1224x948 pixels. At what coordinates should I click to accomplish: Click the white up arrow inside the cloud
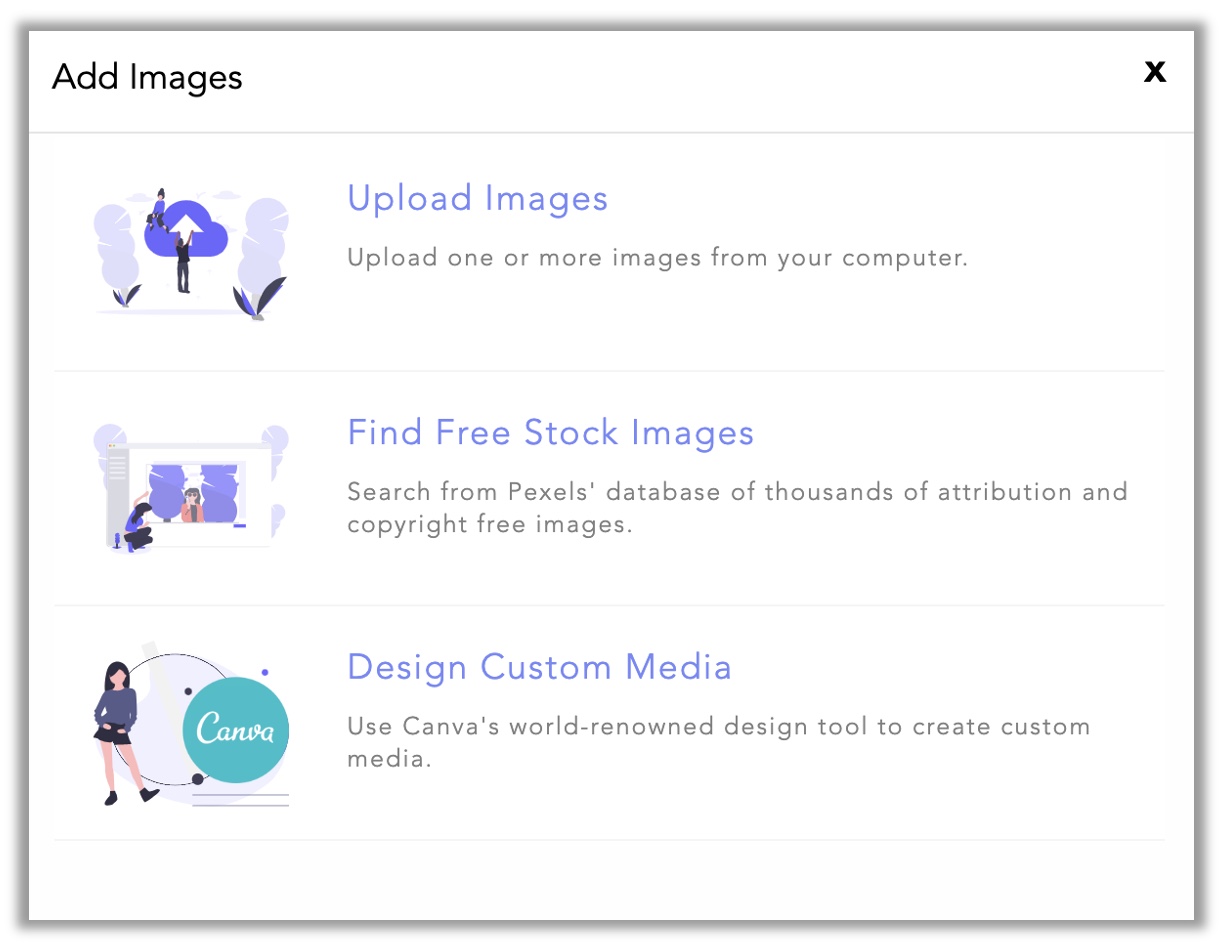pos(188,215)
